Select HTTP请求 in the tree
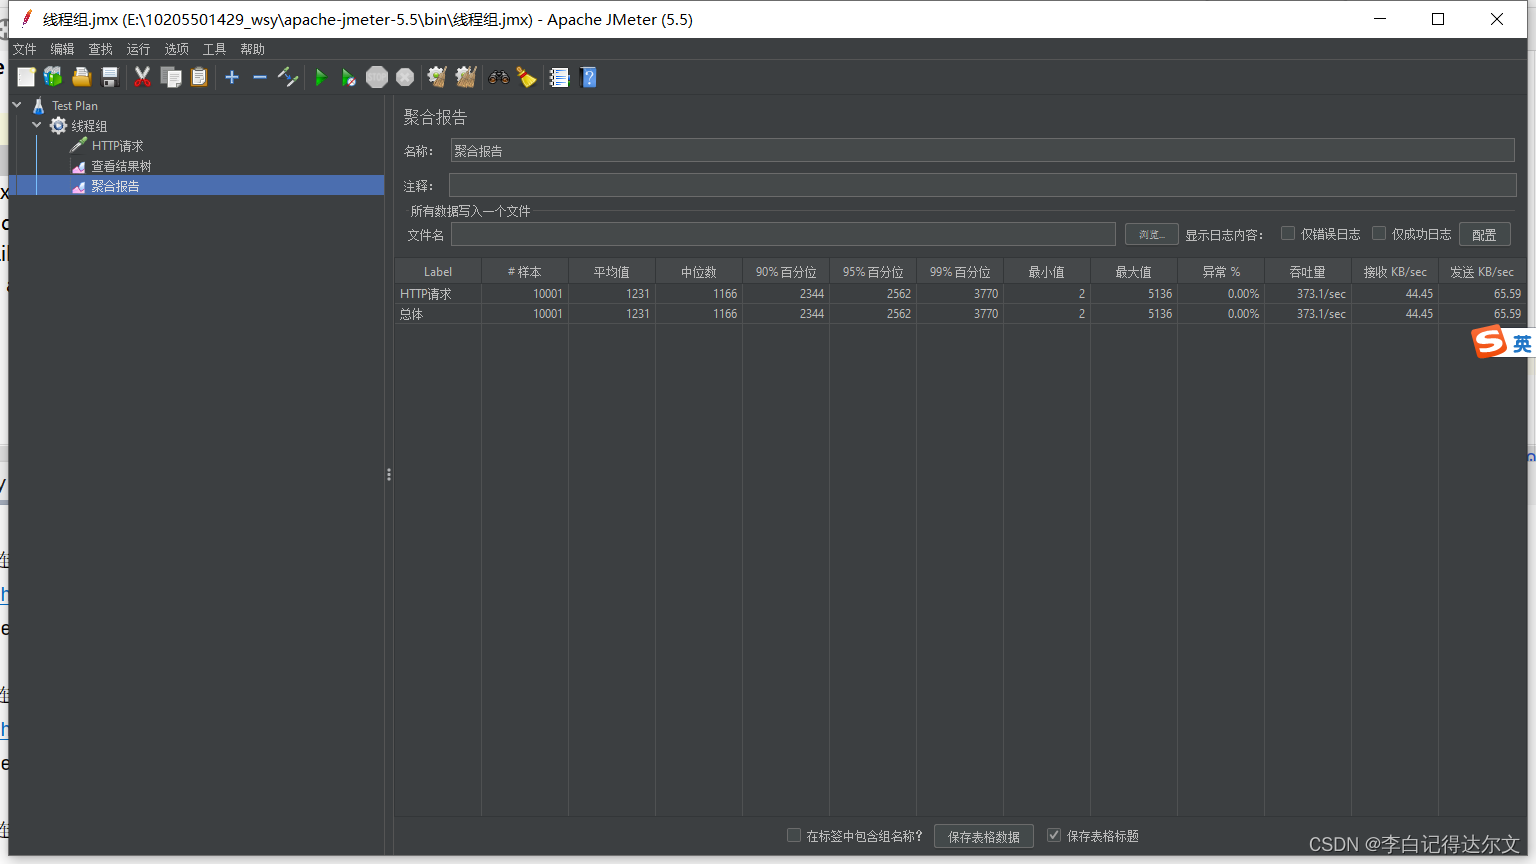The width and height of the screenshot is (1536, 864). click(x=117, y=146)
